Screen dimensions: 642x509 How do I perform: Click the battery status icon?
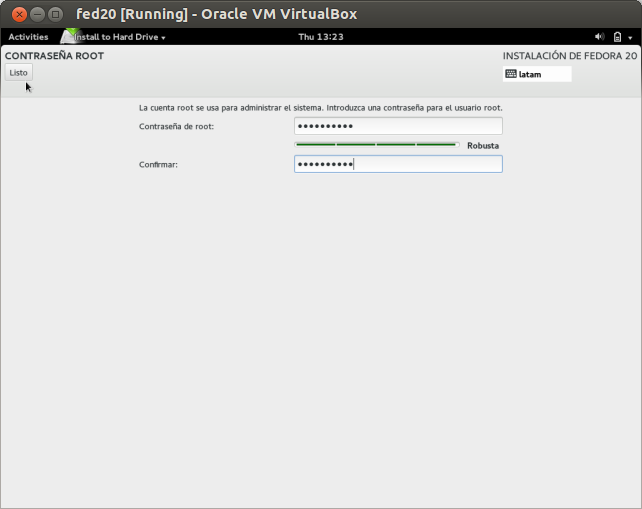point(617,37)
